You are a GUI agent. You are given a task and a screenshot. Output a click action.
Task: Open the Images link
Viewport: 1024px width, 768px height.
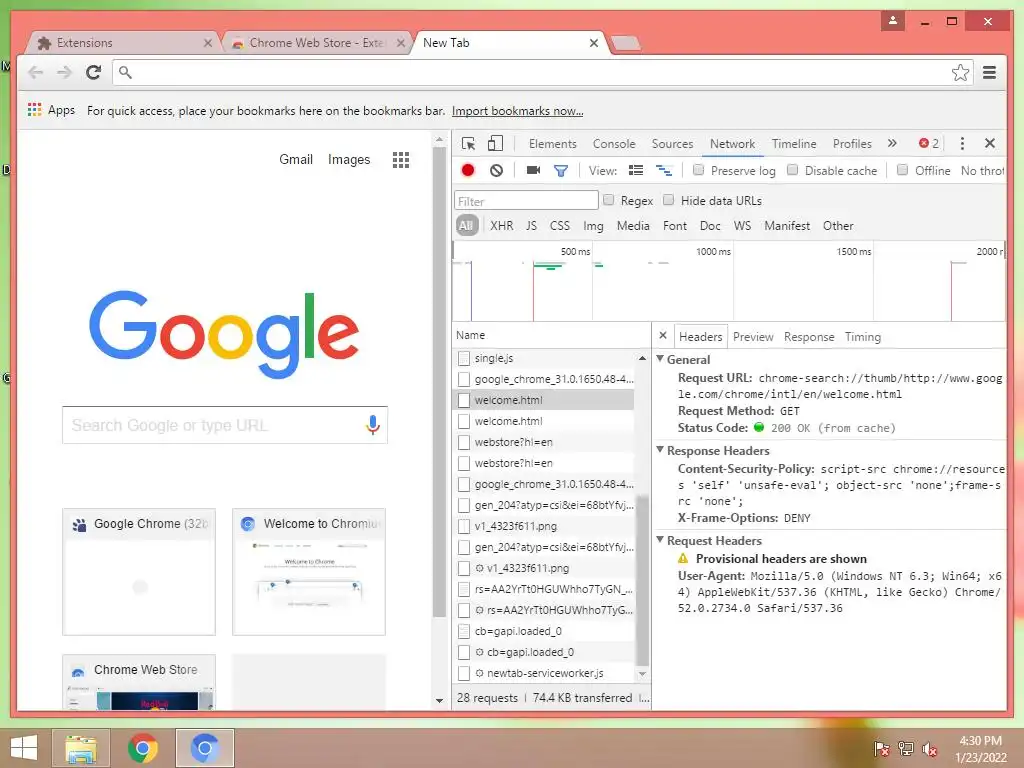pos(349,159)
